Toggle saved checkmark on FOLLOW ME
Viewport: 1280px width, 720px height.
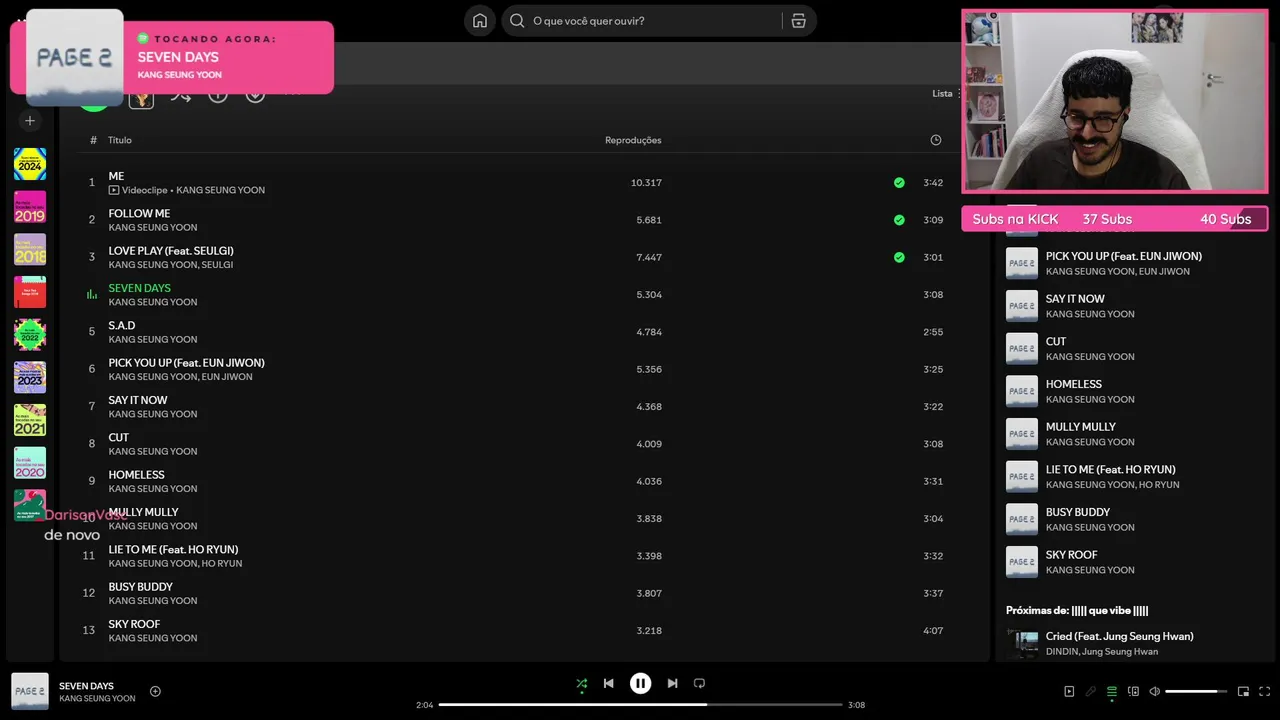click(x=899, y=220)
